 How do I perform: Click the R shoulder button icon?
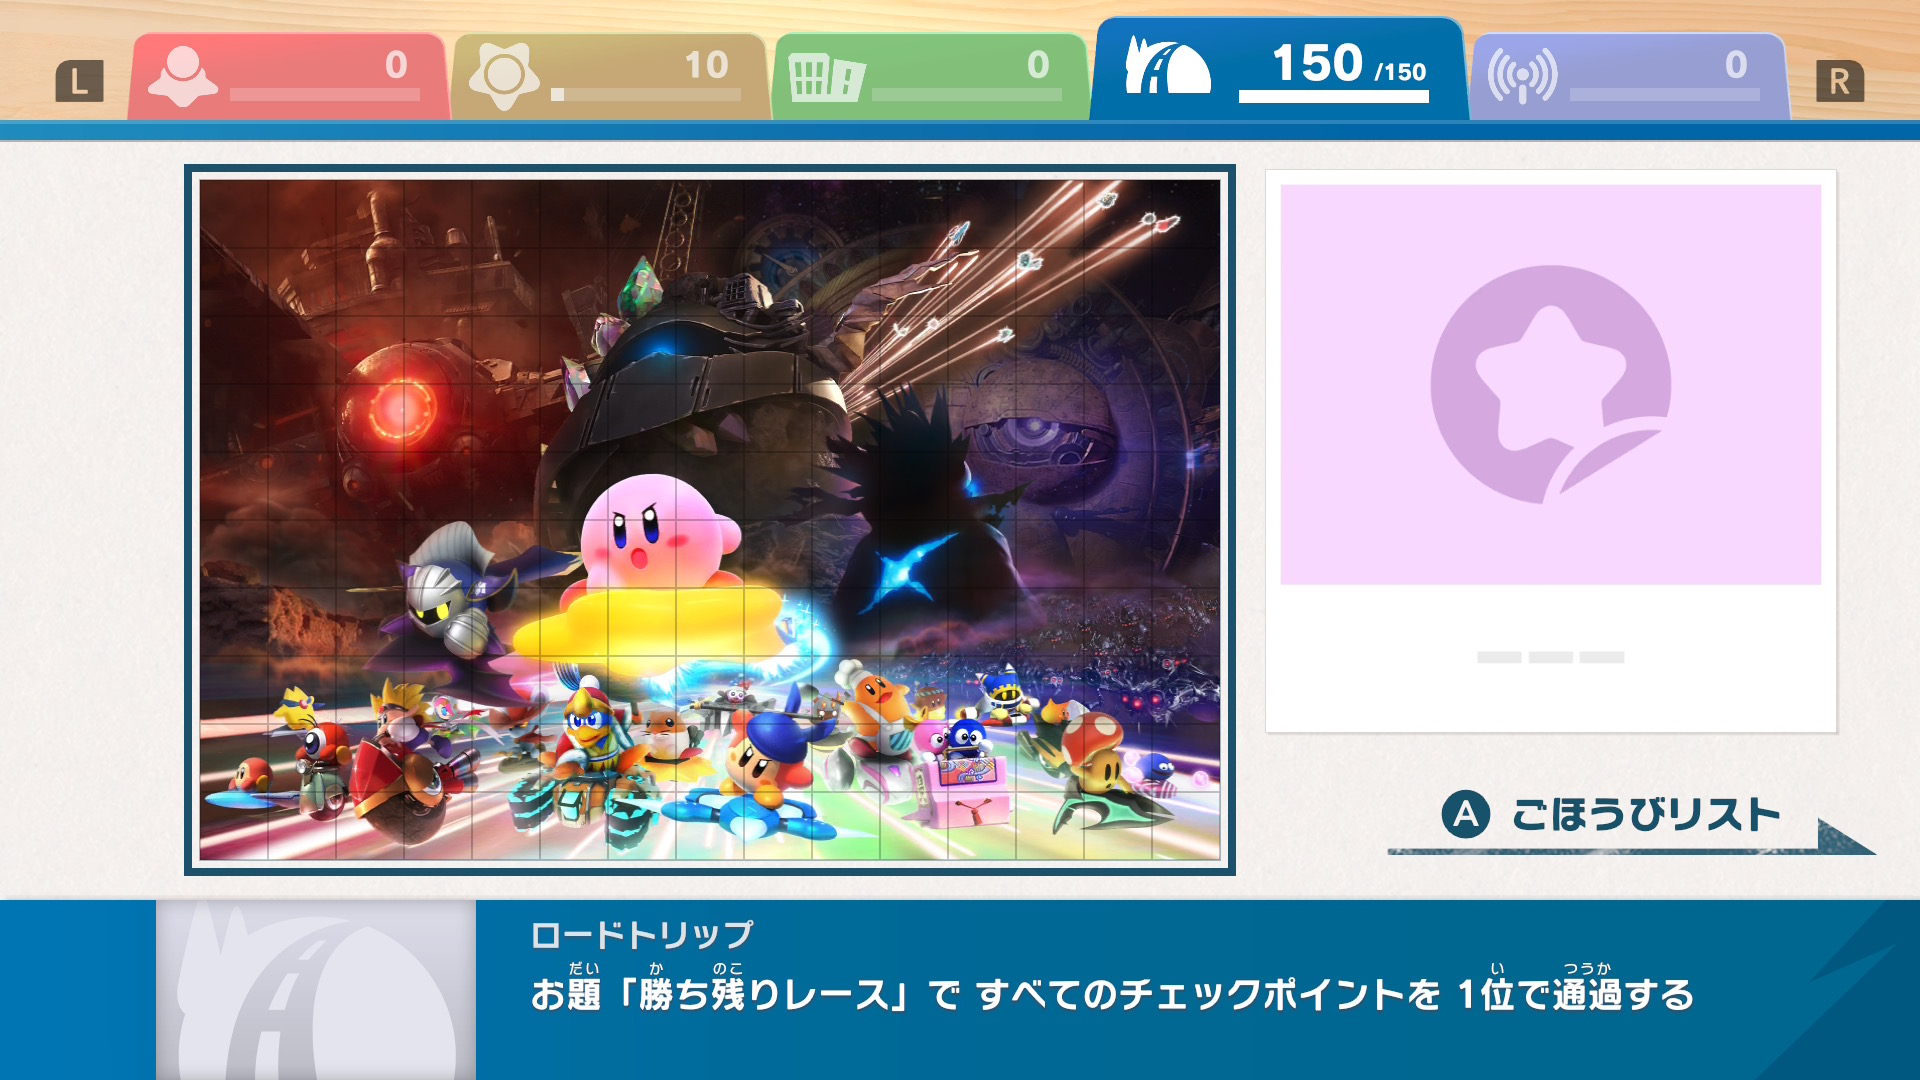(x=1840, y=81)
